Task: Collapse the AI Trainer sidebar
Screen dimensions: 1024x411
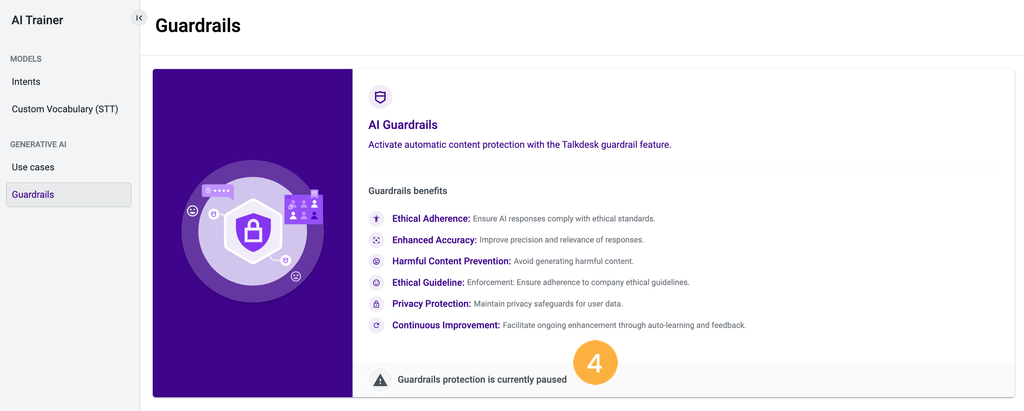Action: click(x=138, y=18)
